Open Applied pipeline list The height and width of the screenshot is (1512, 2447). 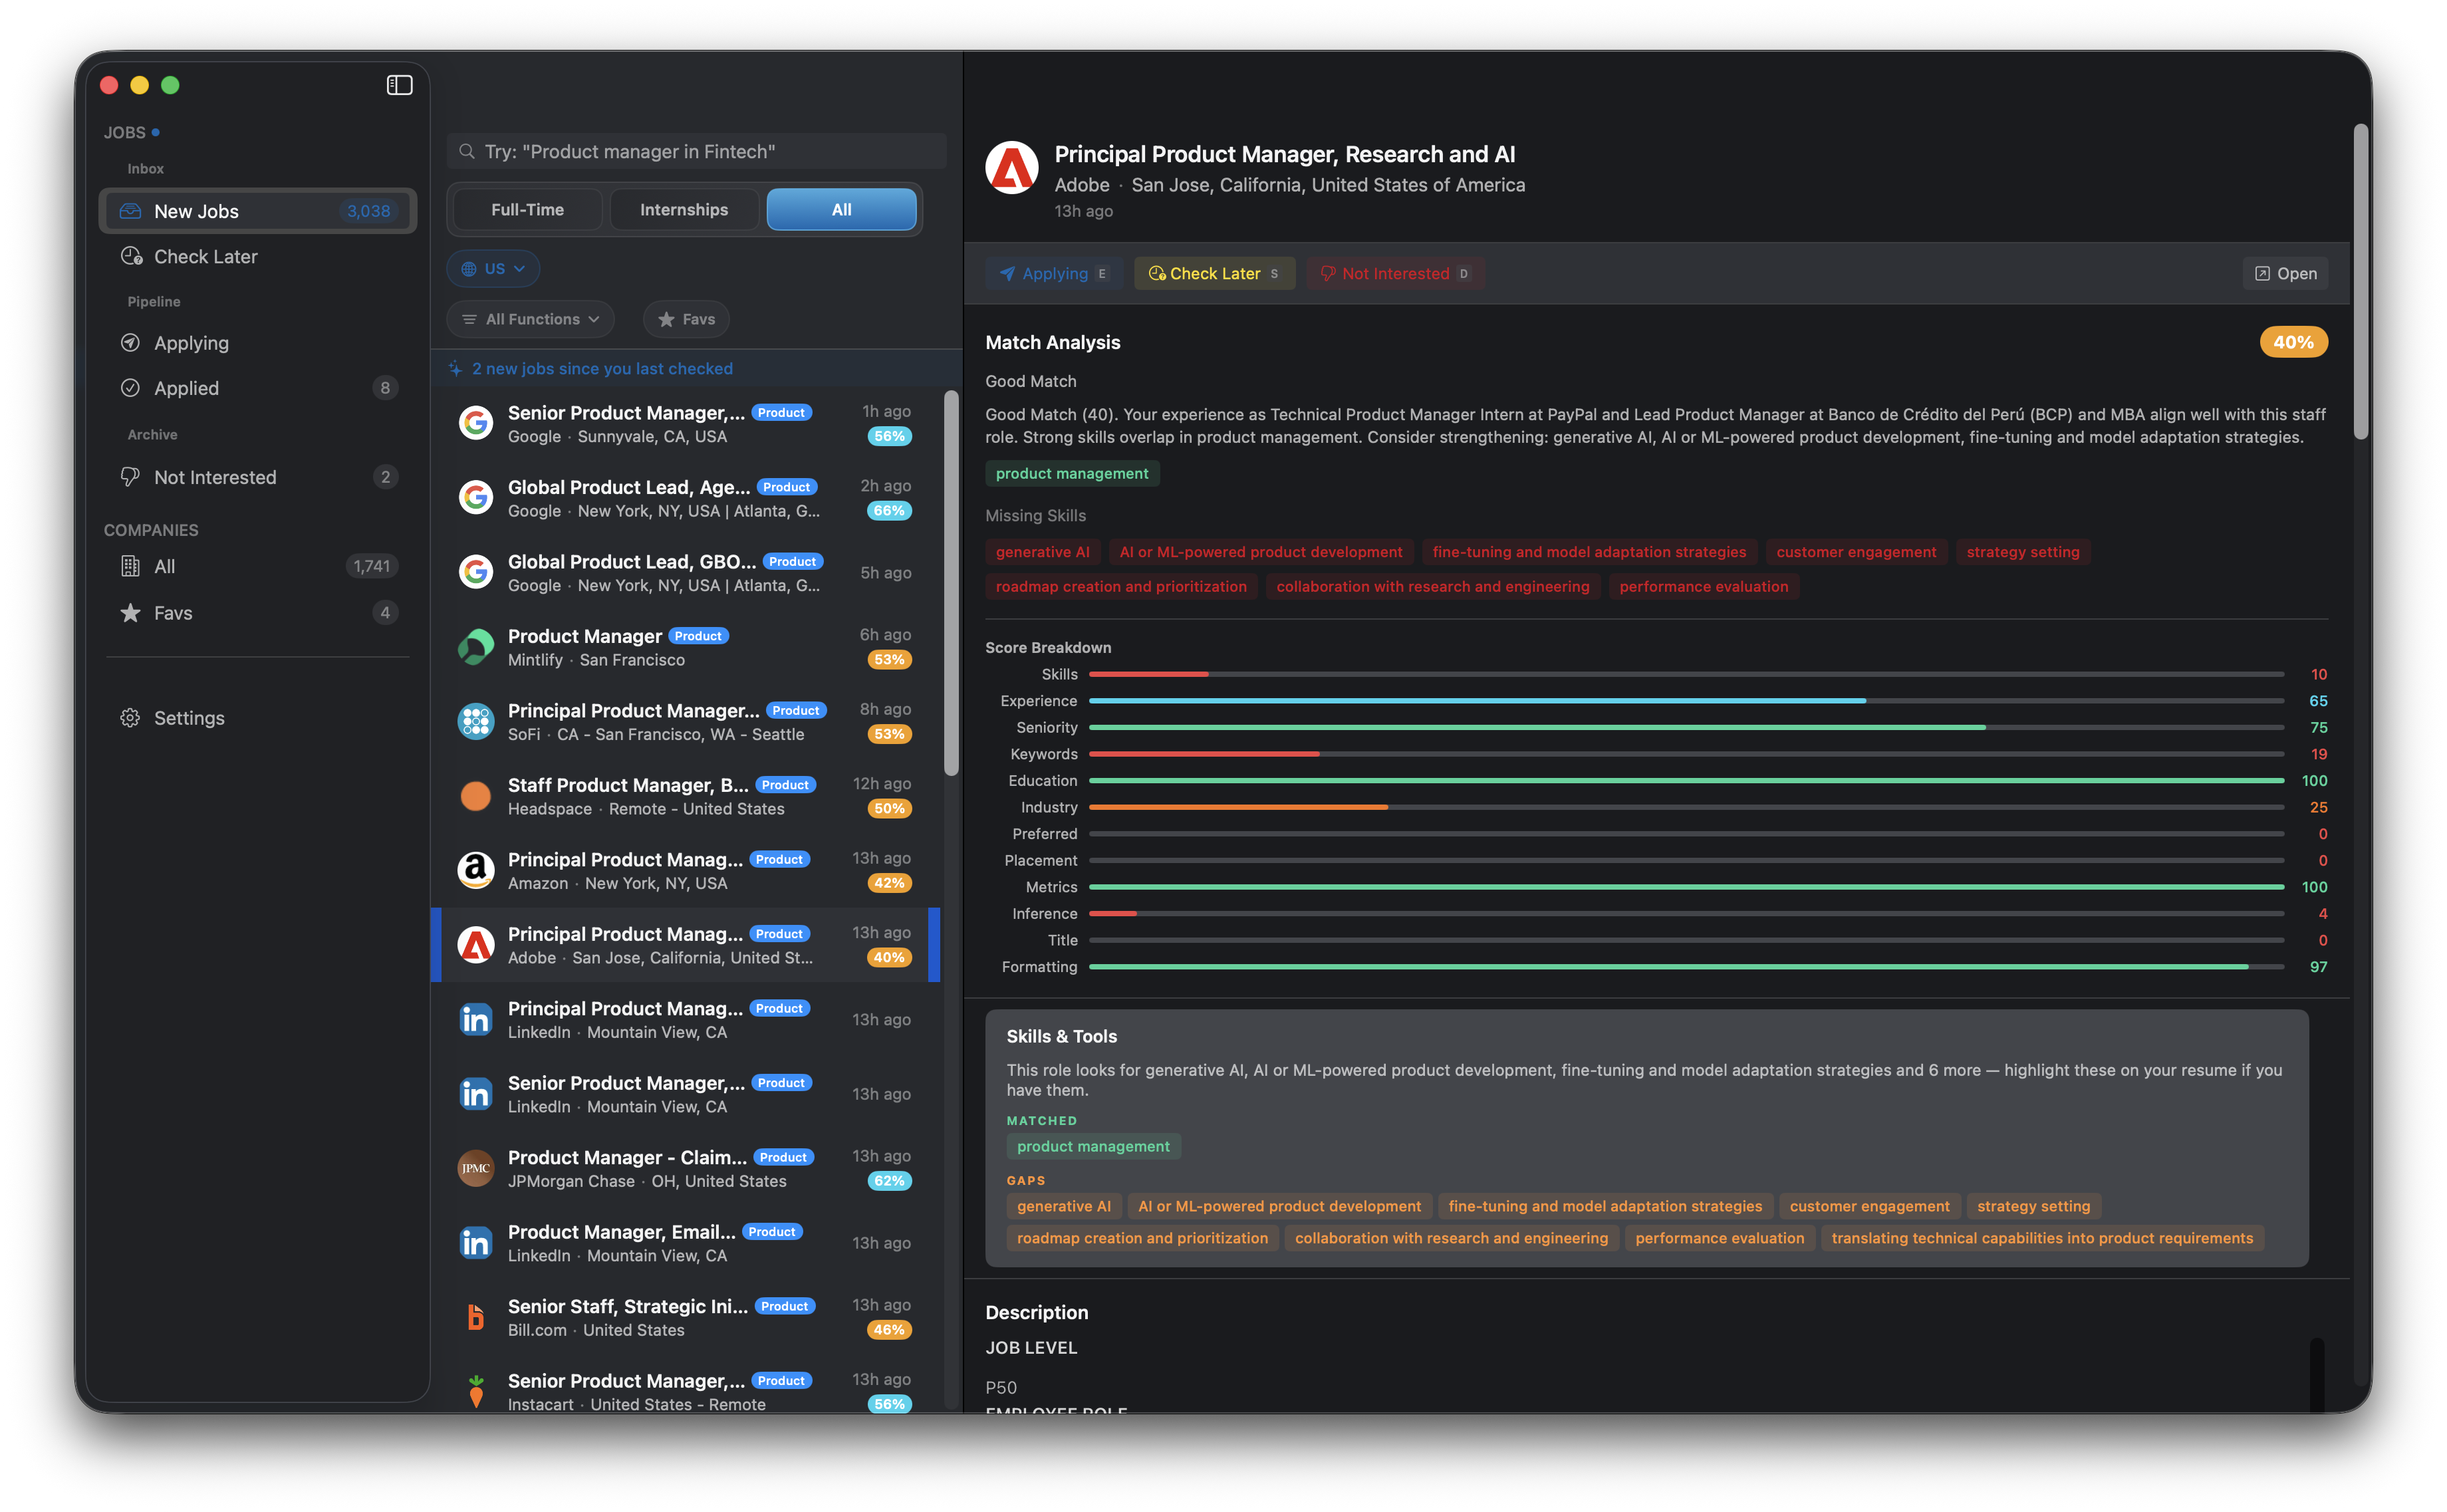click(x=186, y=388)
